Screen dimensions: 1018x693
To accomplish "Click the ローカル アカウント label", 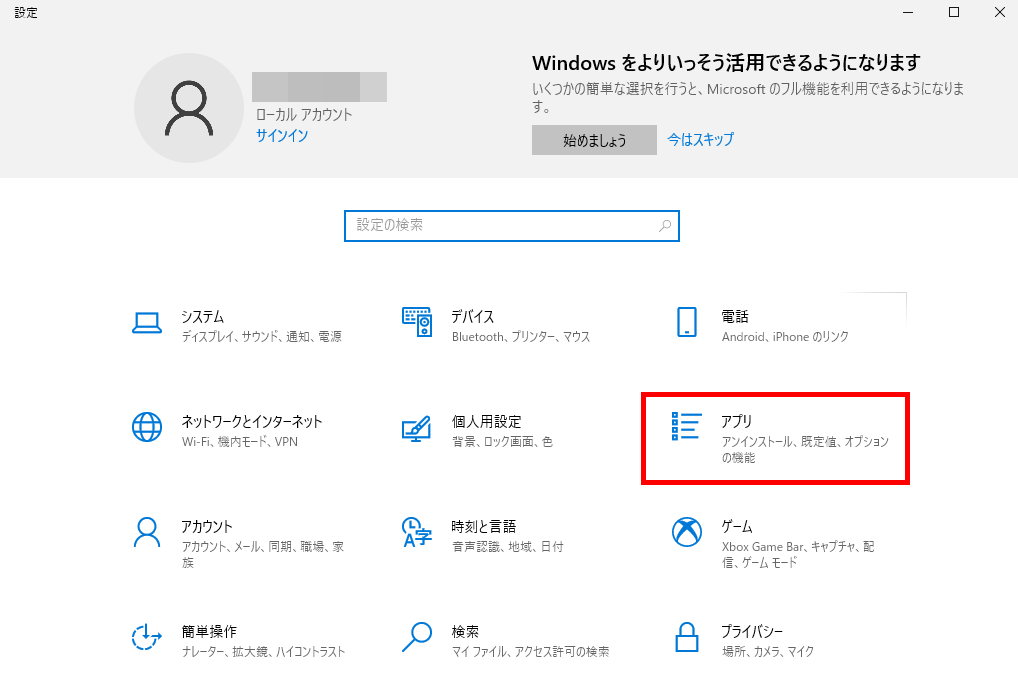I will tap(304, 115).
